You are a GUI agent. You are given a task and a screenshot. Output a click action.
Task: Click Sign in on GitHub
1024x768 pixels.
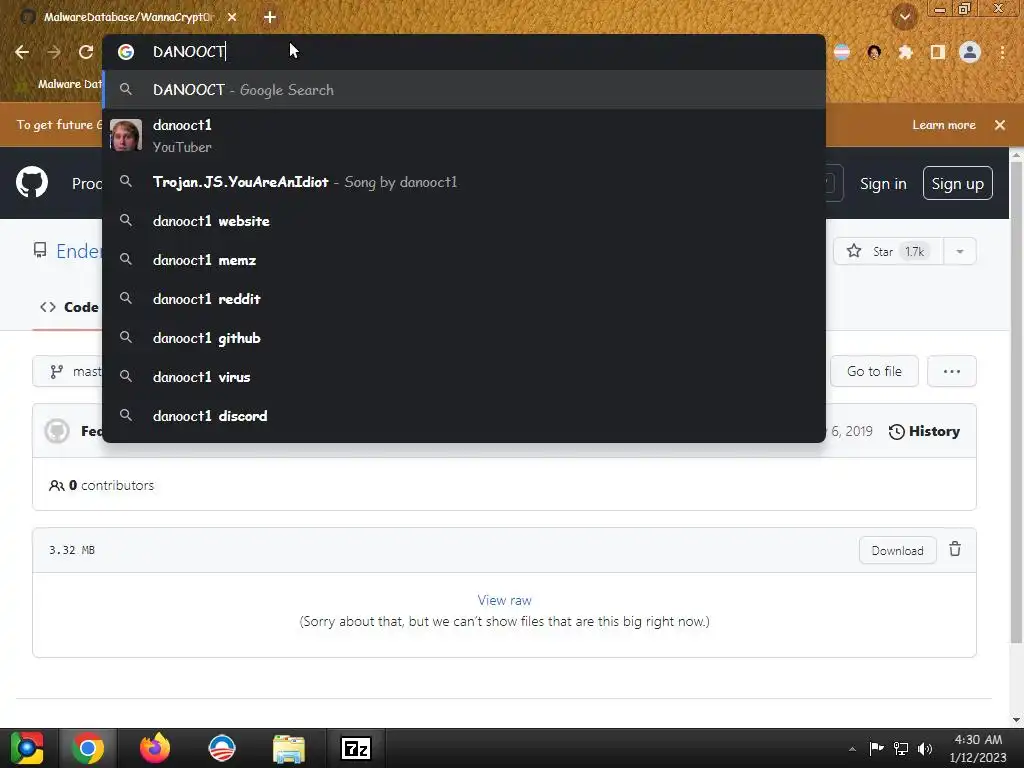(x=883, y=184)
